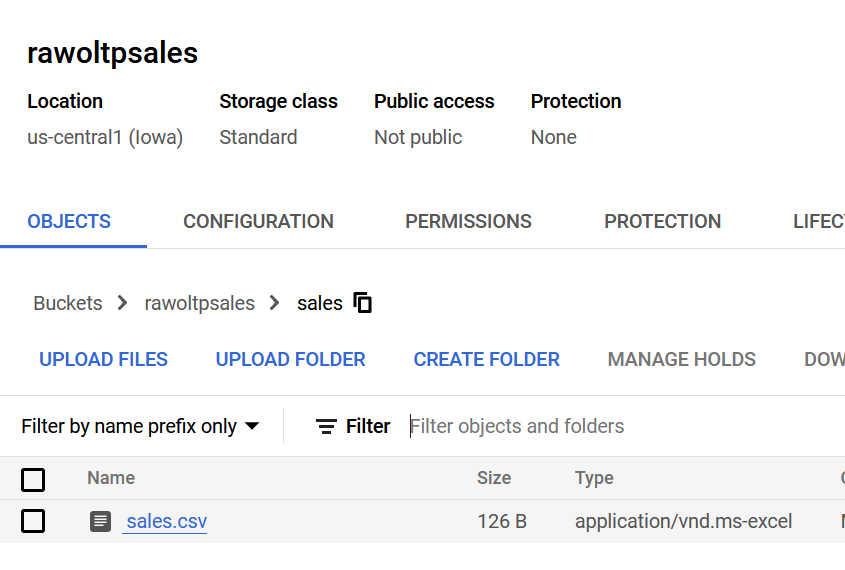Click the Filter list icon
The width and height of the screenshot is (845, 570).
click(x=326, y=426)
